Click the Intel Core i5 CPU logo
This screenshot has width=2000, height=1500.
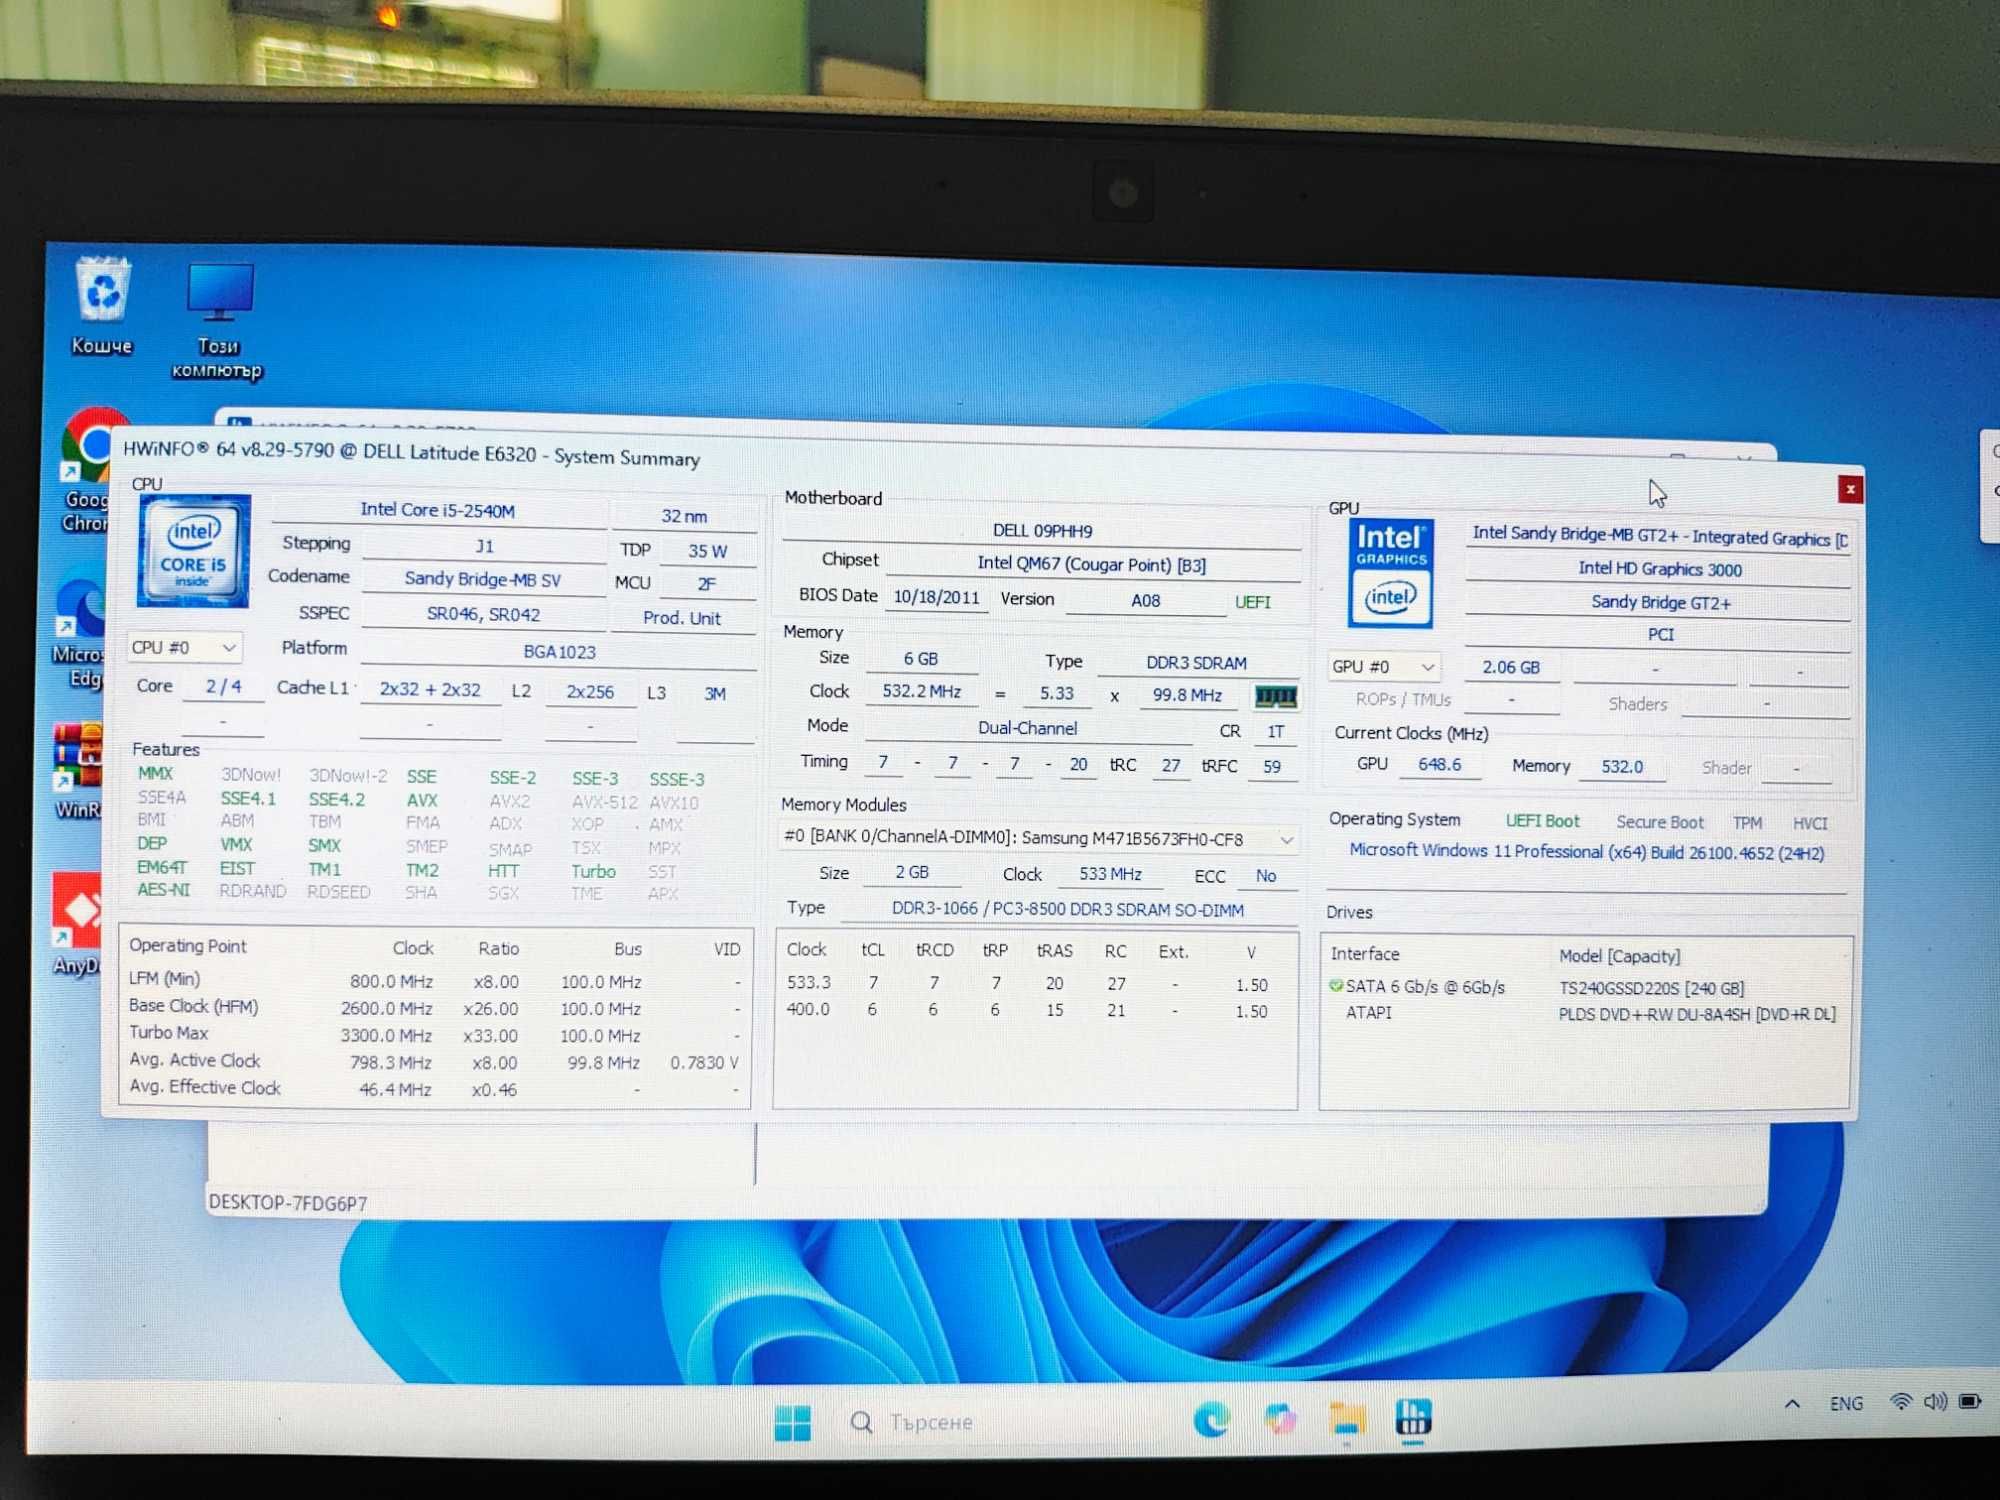(193, 551)
